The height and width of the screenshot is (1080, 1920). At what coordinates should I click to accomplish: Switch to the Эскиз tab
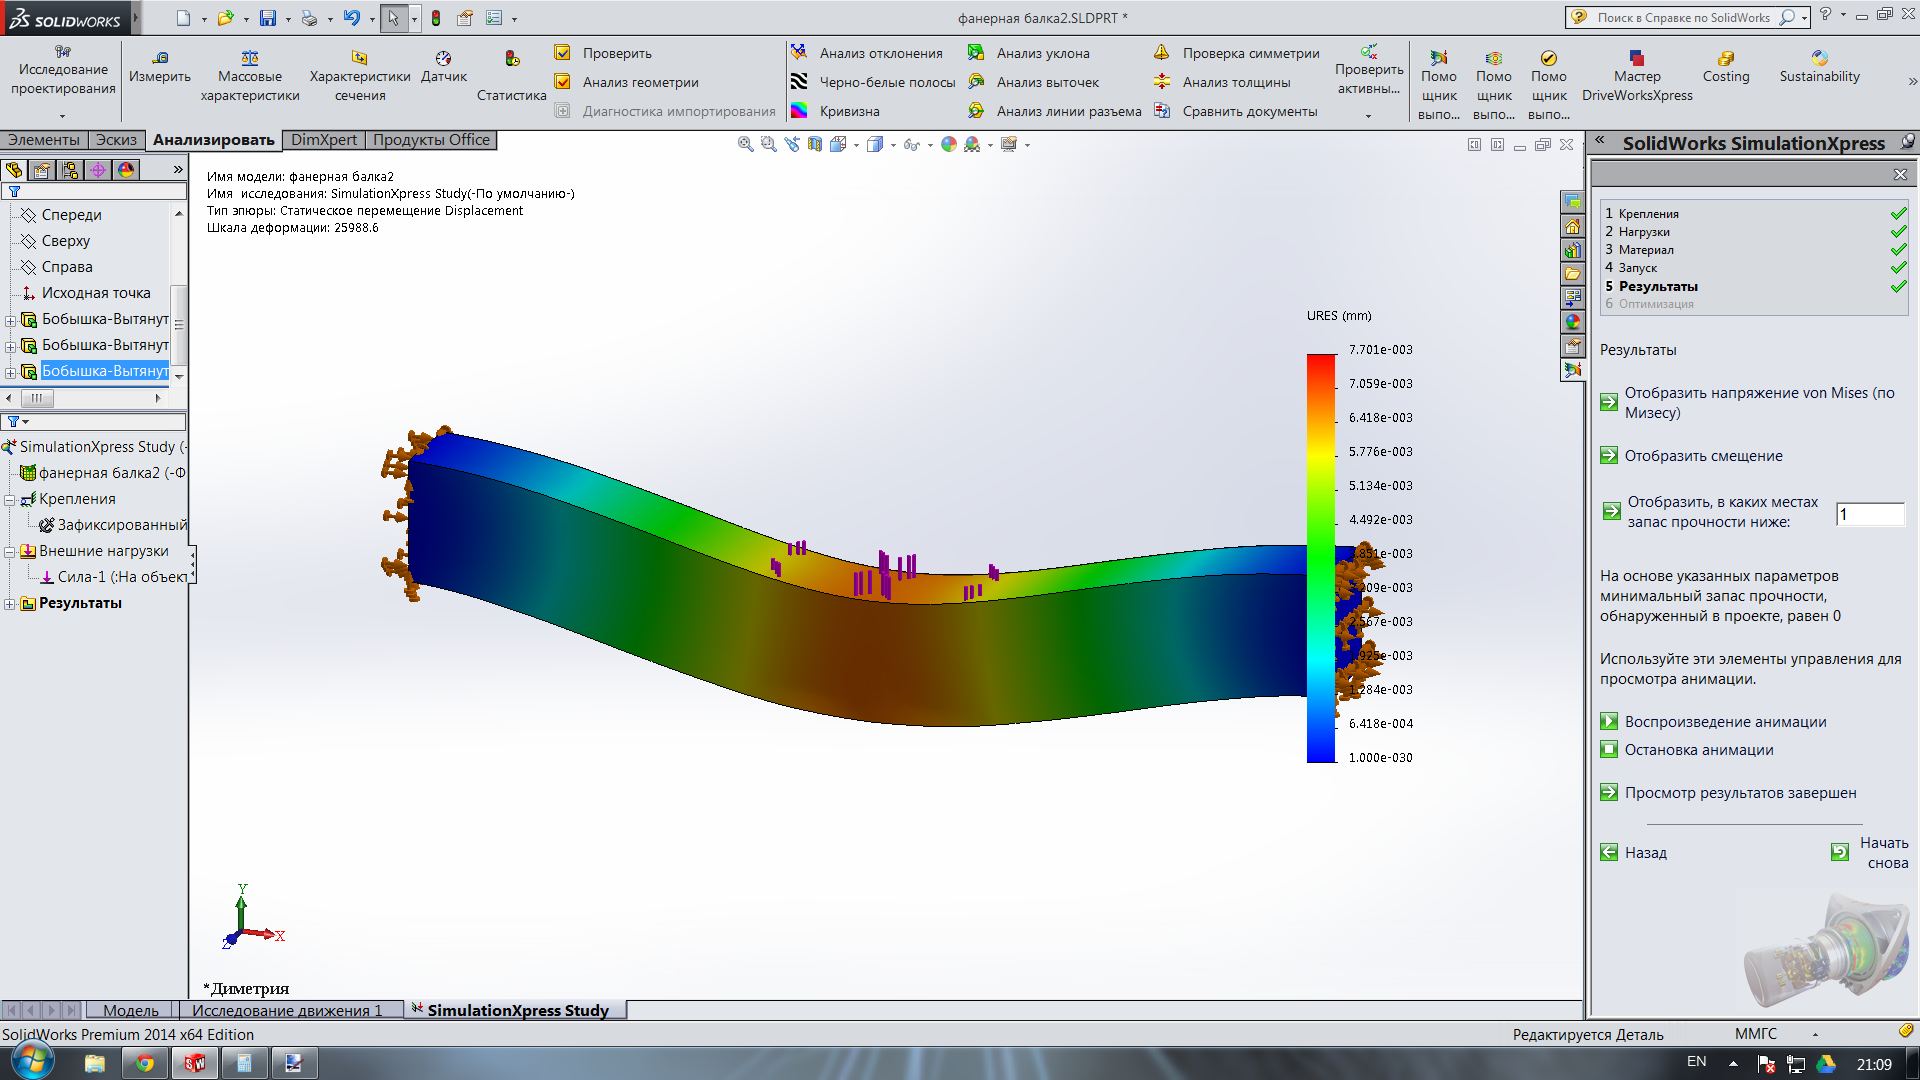(x=116, y=140)
